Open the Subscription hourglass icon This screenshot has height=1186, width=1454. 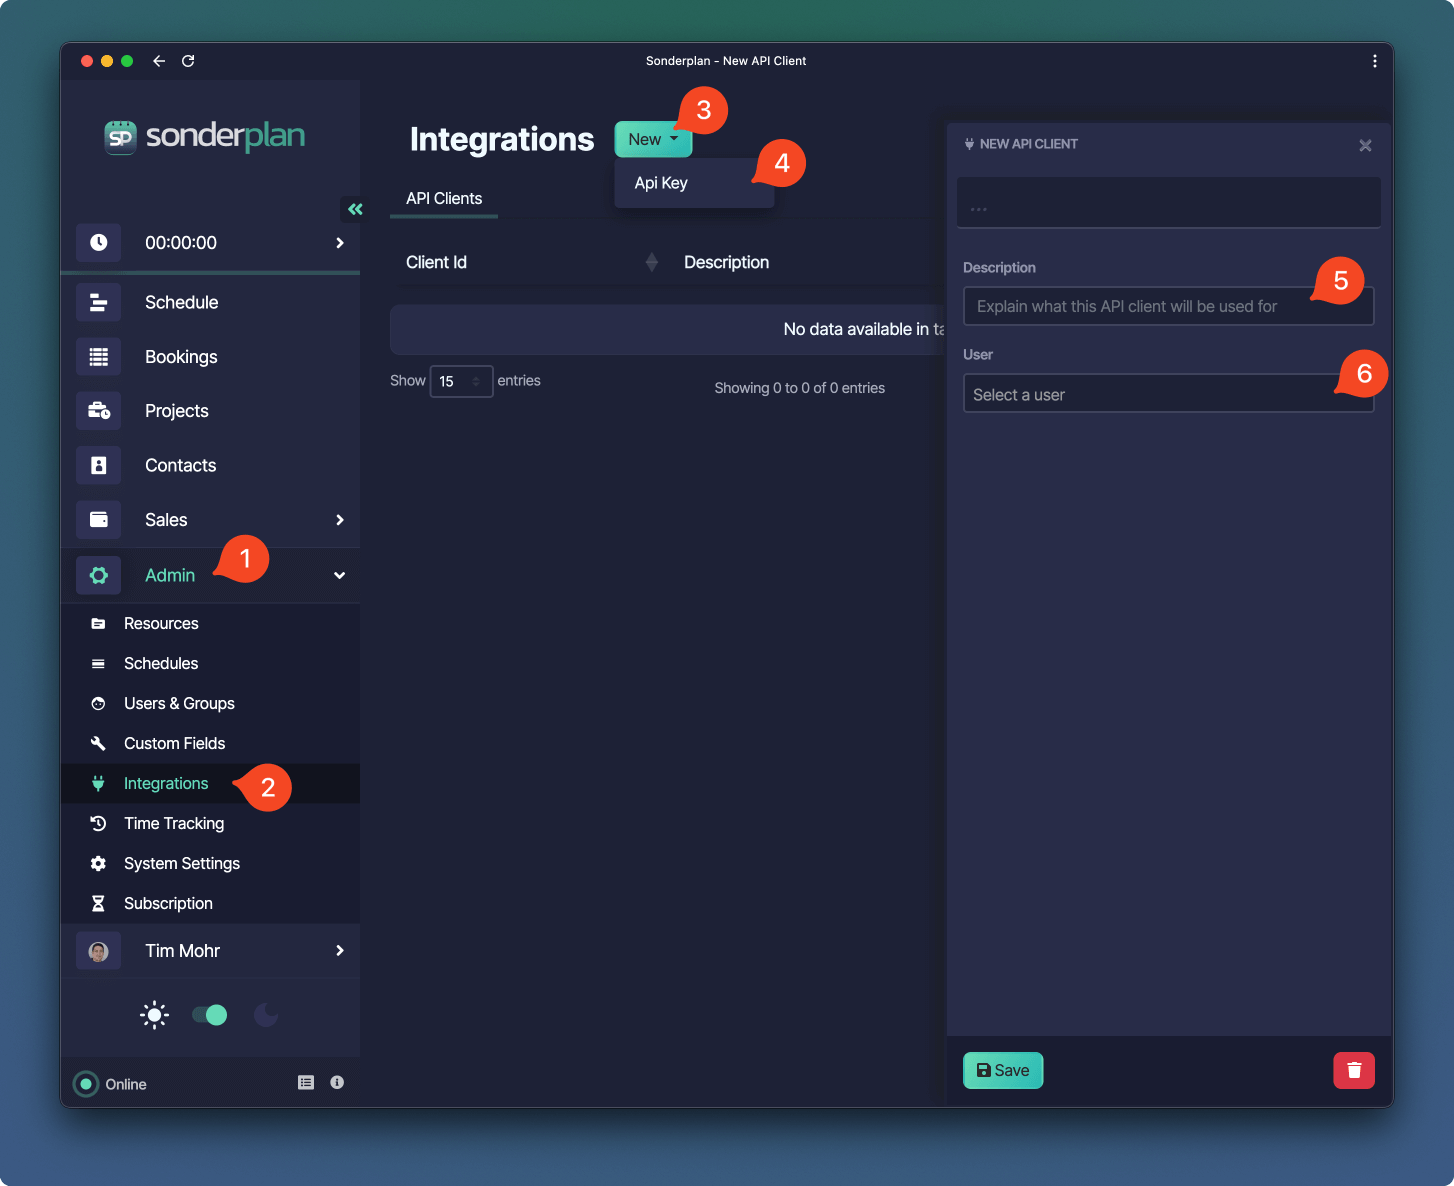(x=98, y=903)
